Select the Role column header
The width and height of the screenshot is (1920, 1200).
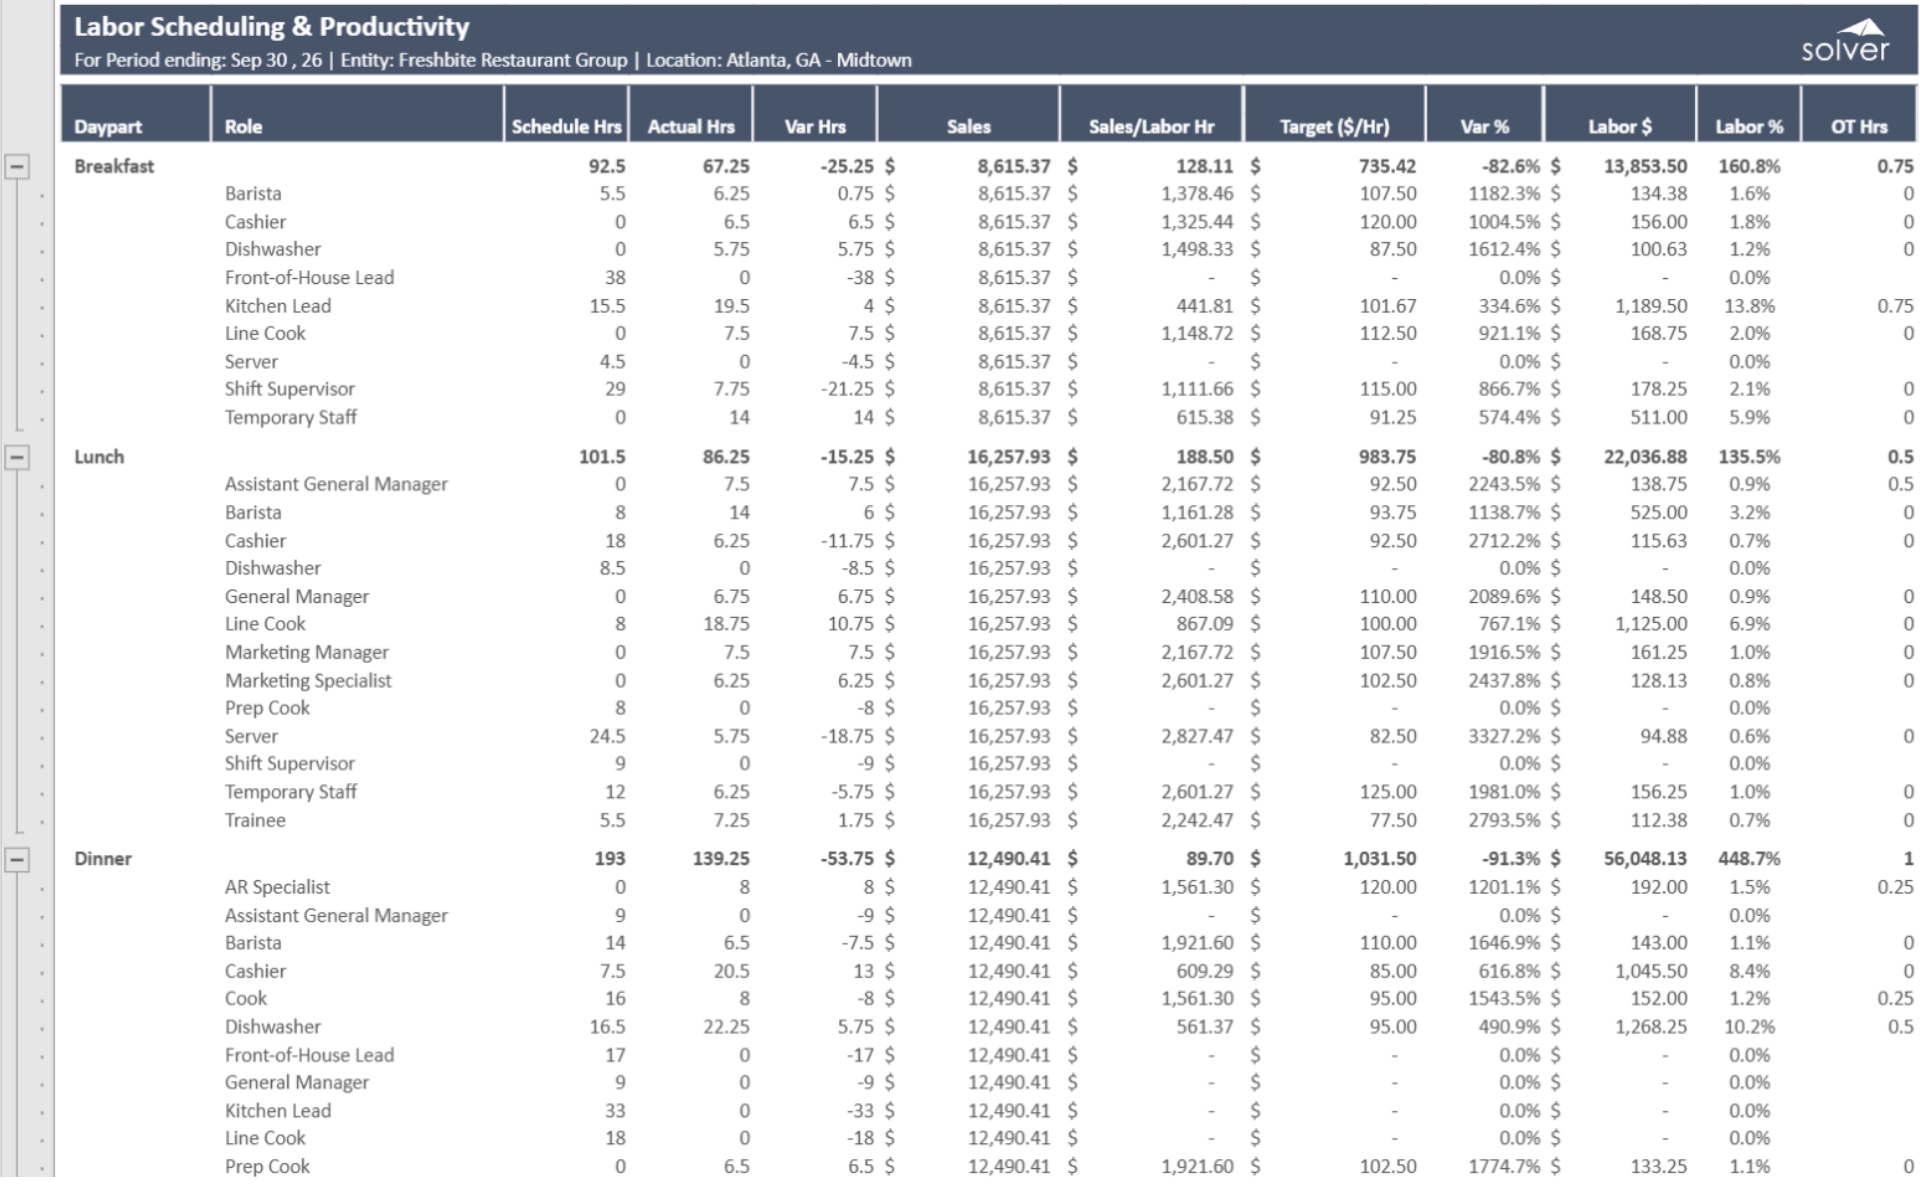(x=243, y=127)
